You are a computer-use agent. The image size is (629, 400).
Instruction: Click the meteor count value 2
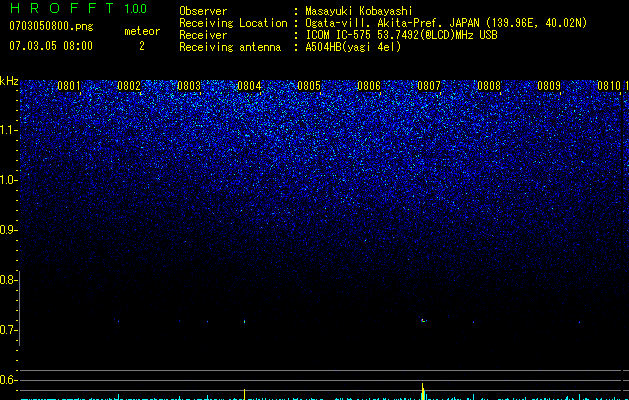point(142,46)
